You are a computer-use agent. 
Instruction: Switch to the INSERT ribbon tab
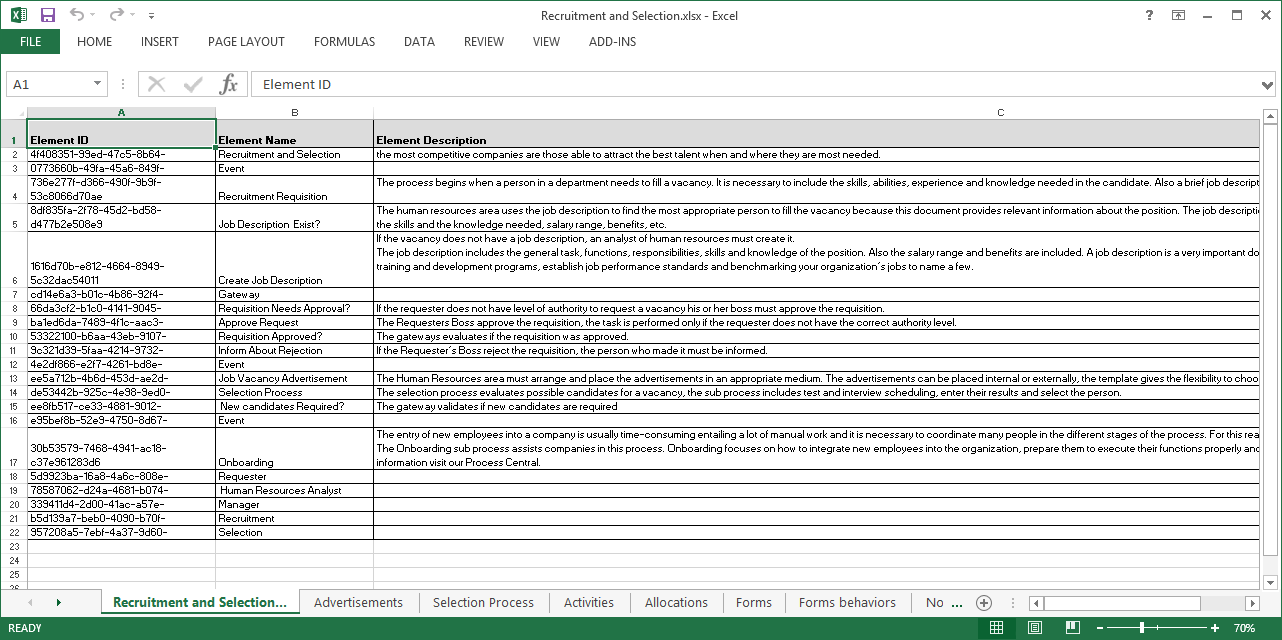pyautogui.click(x=160, y=42)
